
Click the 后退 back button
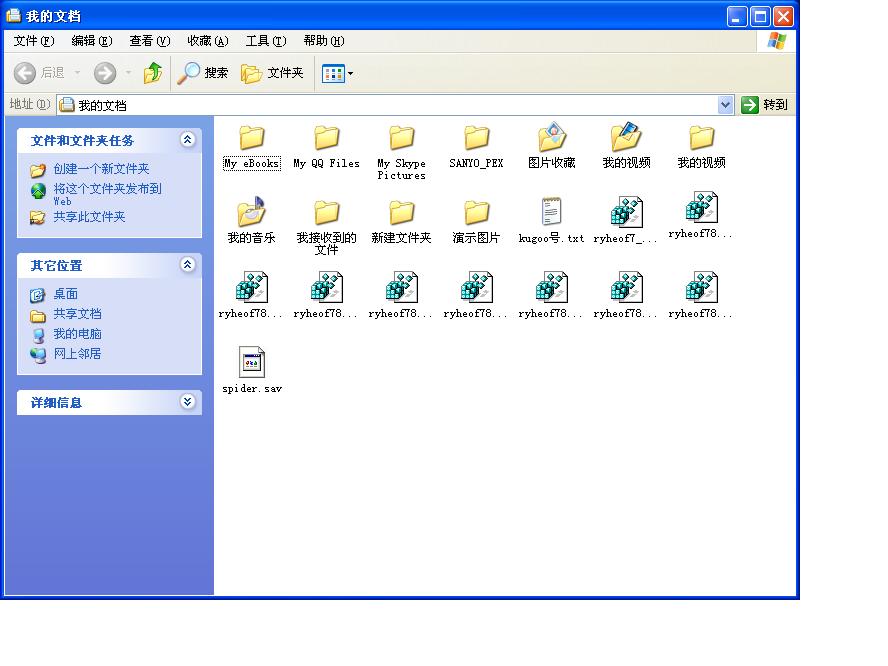pos(39,73)
